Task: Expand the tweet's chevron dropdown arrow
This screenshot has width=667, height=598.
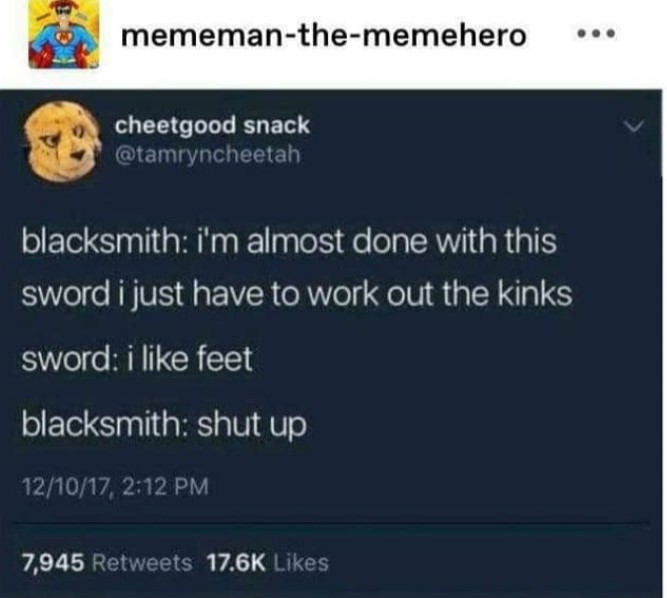Action: [634, 126]
